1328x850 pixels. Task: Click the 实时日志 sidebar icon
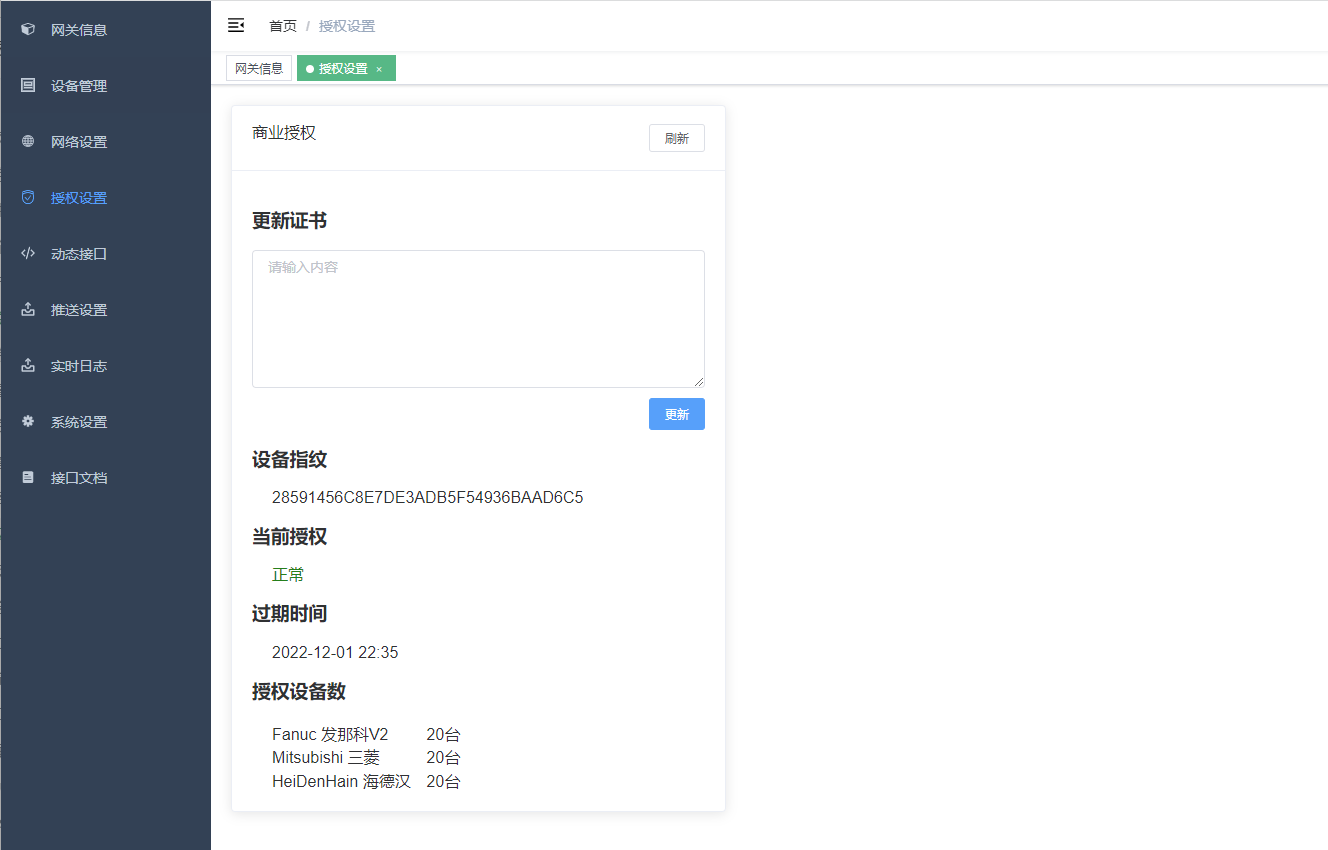[28, 366]
